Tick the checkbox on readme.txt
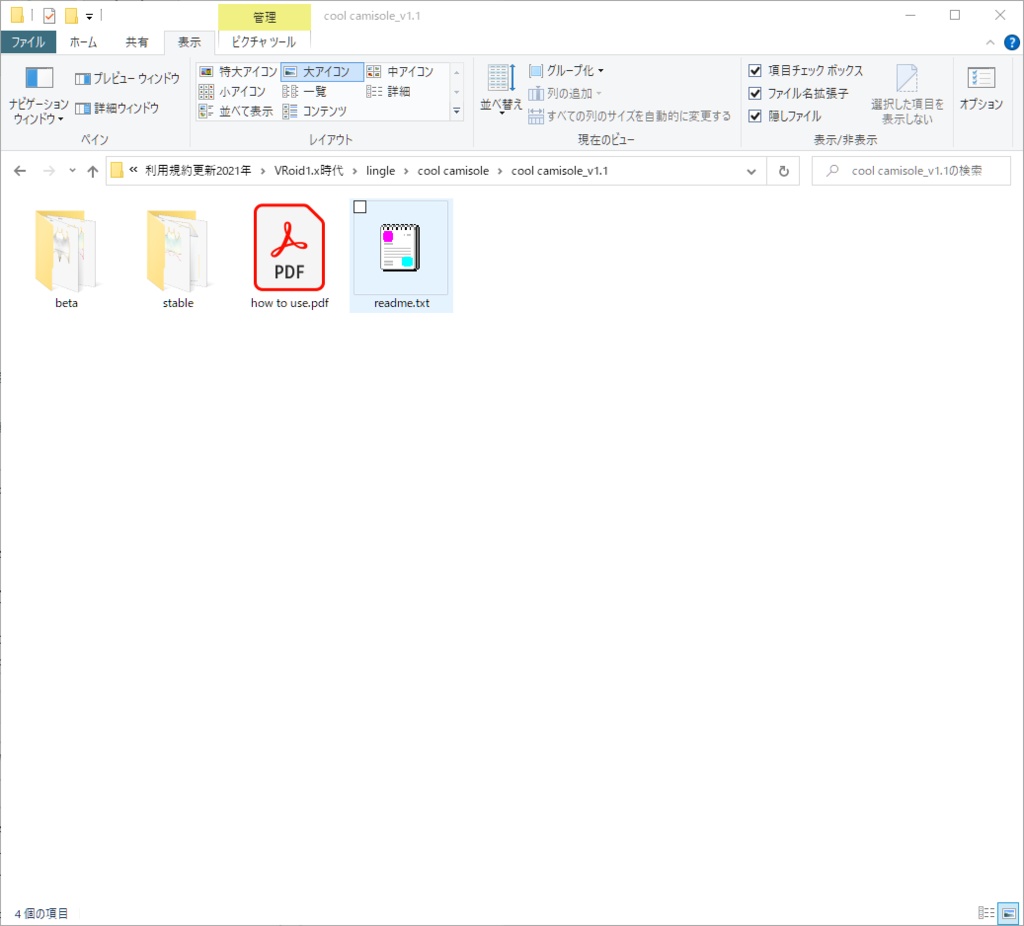 [360, 207]
